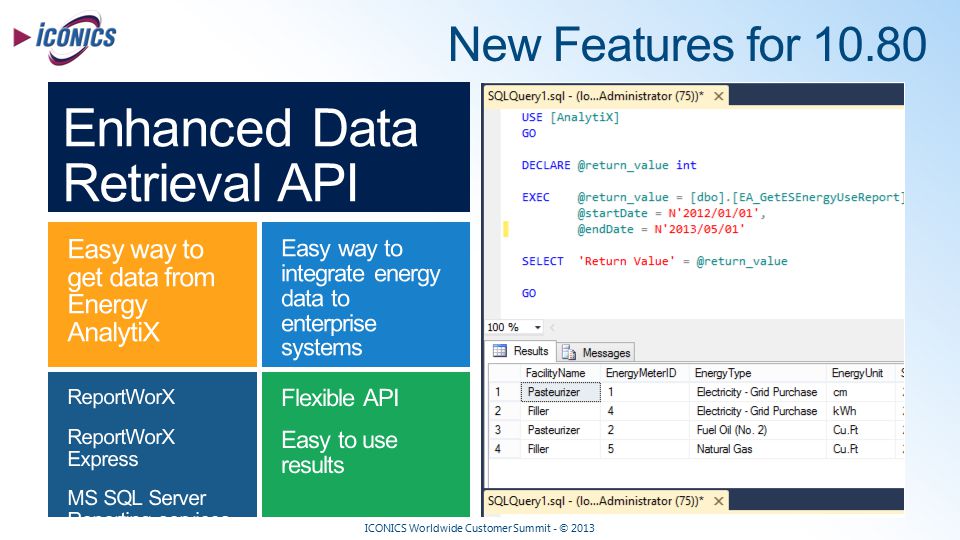Click the DECLARE @return_value int line
Image resolution: width=960 pixels, height=540 pixels.
[609, 165]
